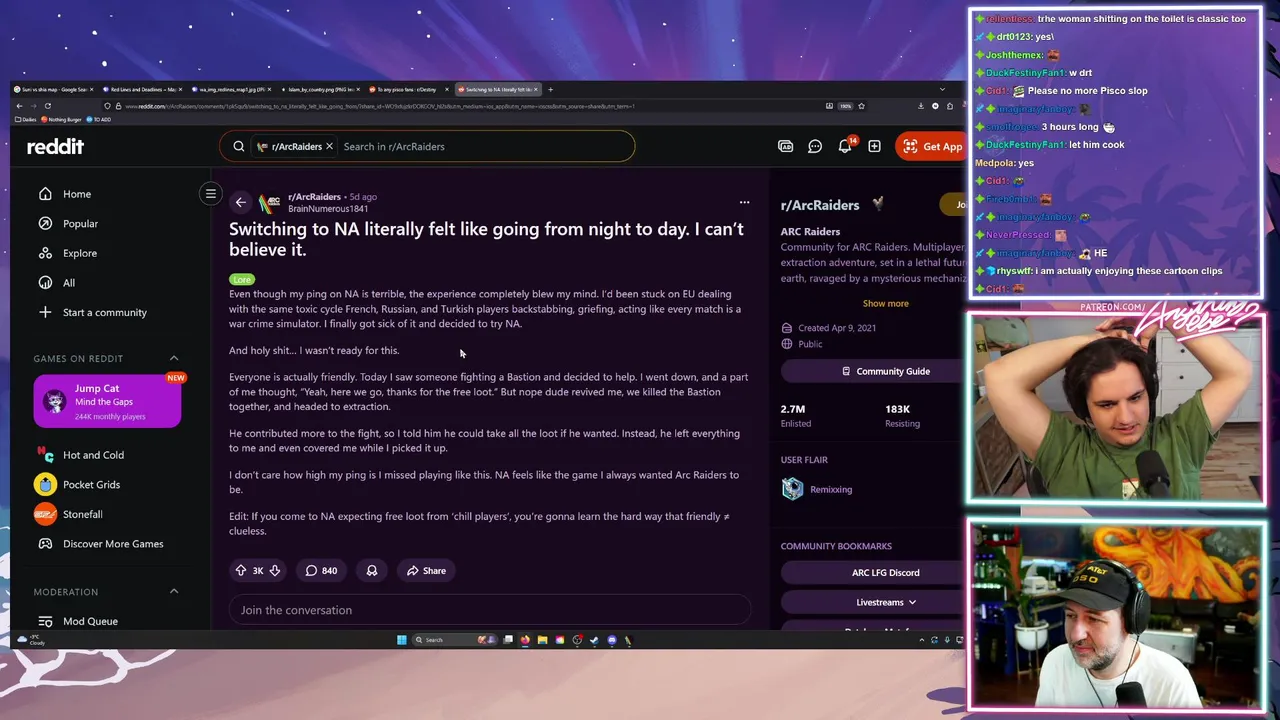
Task: Click Start a community
Action: (104, 312)
